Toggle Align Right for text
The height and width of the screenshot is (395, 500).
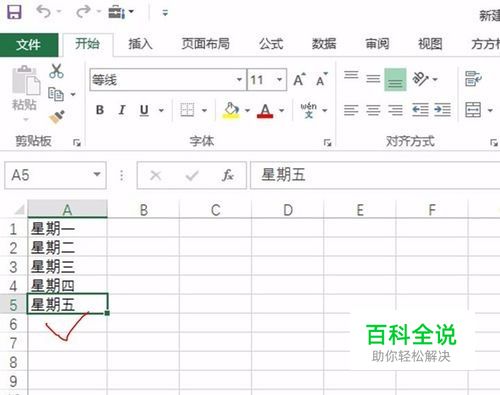click(x=395, y=110)
